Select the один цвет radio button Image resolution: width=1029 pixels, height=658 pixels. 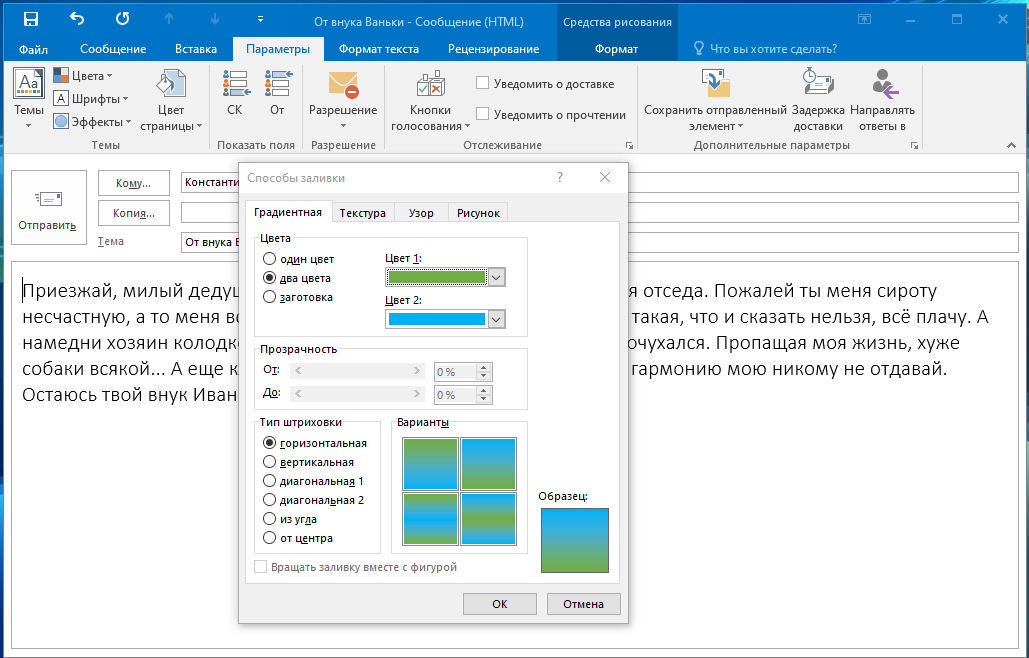(x=269, y=258)
